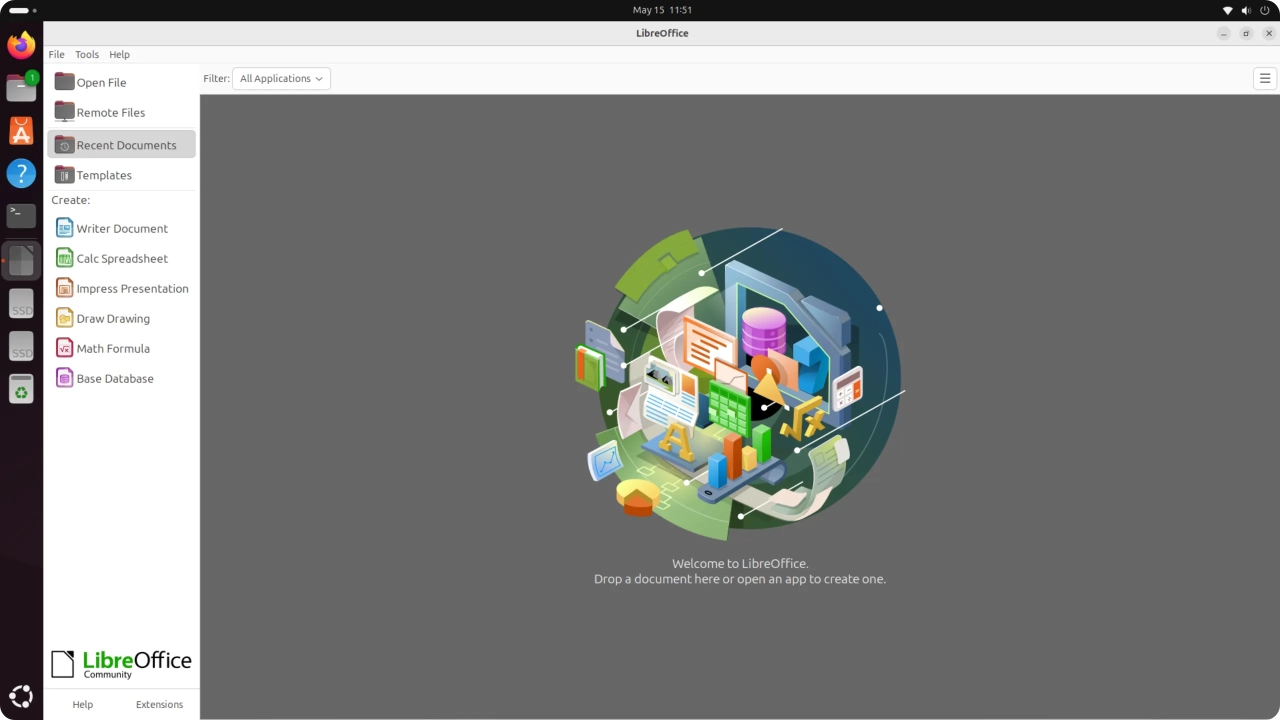The width and height of the screenshot is (1280, 720).
Task: Click the Activities indicator in the top bar
Action: [x=22, y=10]
